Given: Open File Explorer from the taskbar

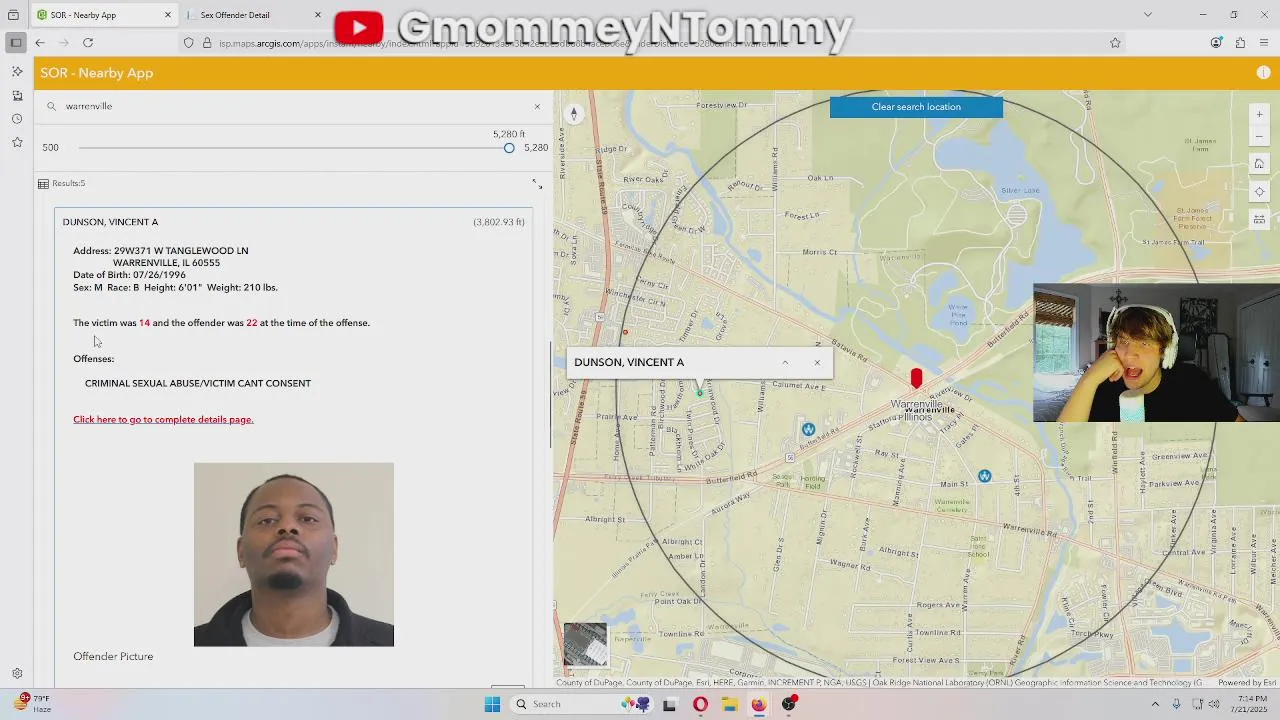Looking at the screenshot, I should (x=729, y=704).
